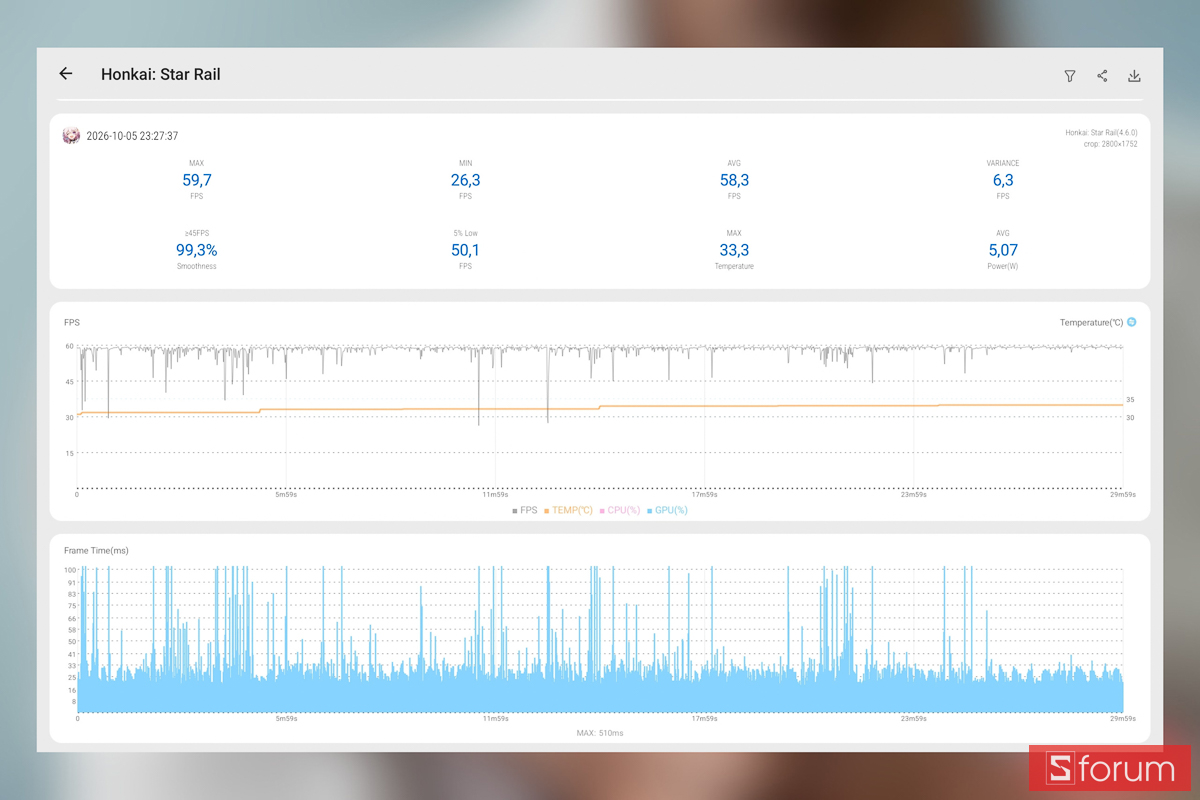This screenshot has height=800, width=1200.
Task: Download the benchmark report
Action: point(1134,76)
